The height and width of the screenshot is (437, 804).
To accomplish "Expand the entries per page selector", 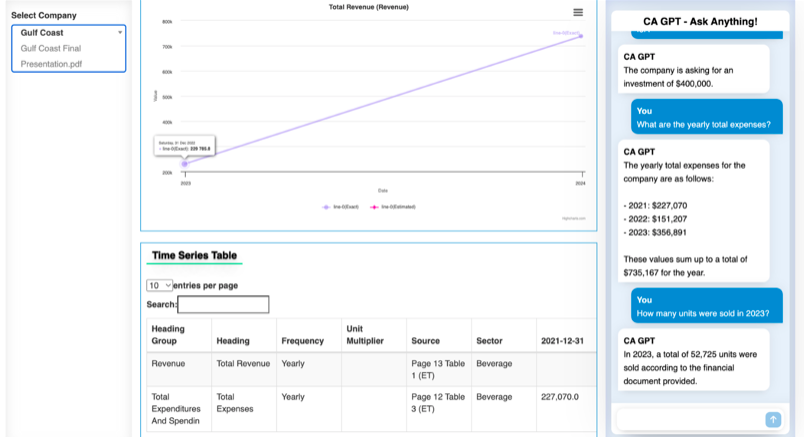I will [x=159, y=285].
